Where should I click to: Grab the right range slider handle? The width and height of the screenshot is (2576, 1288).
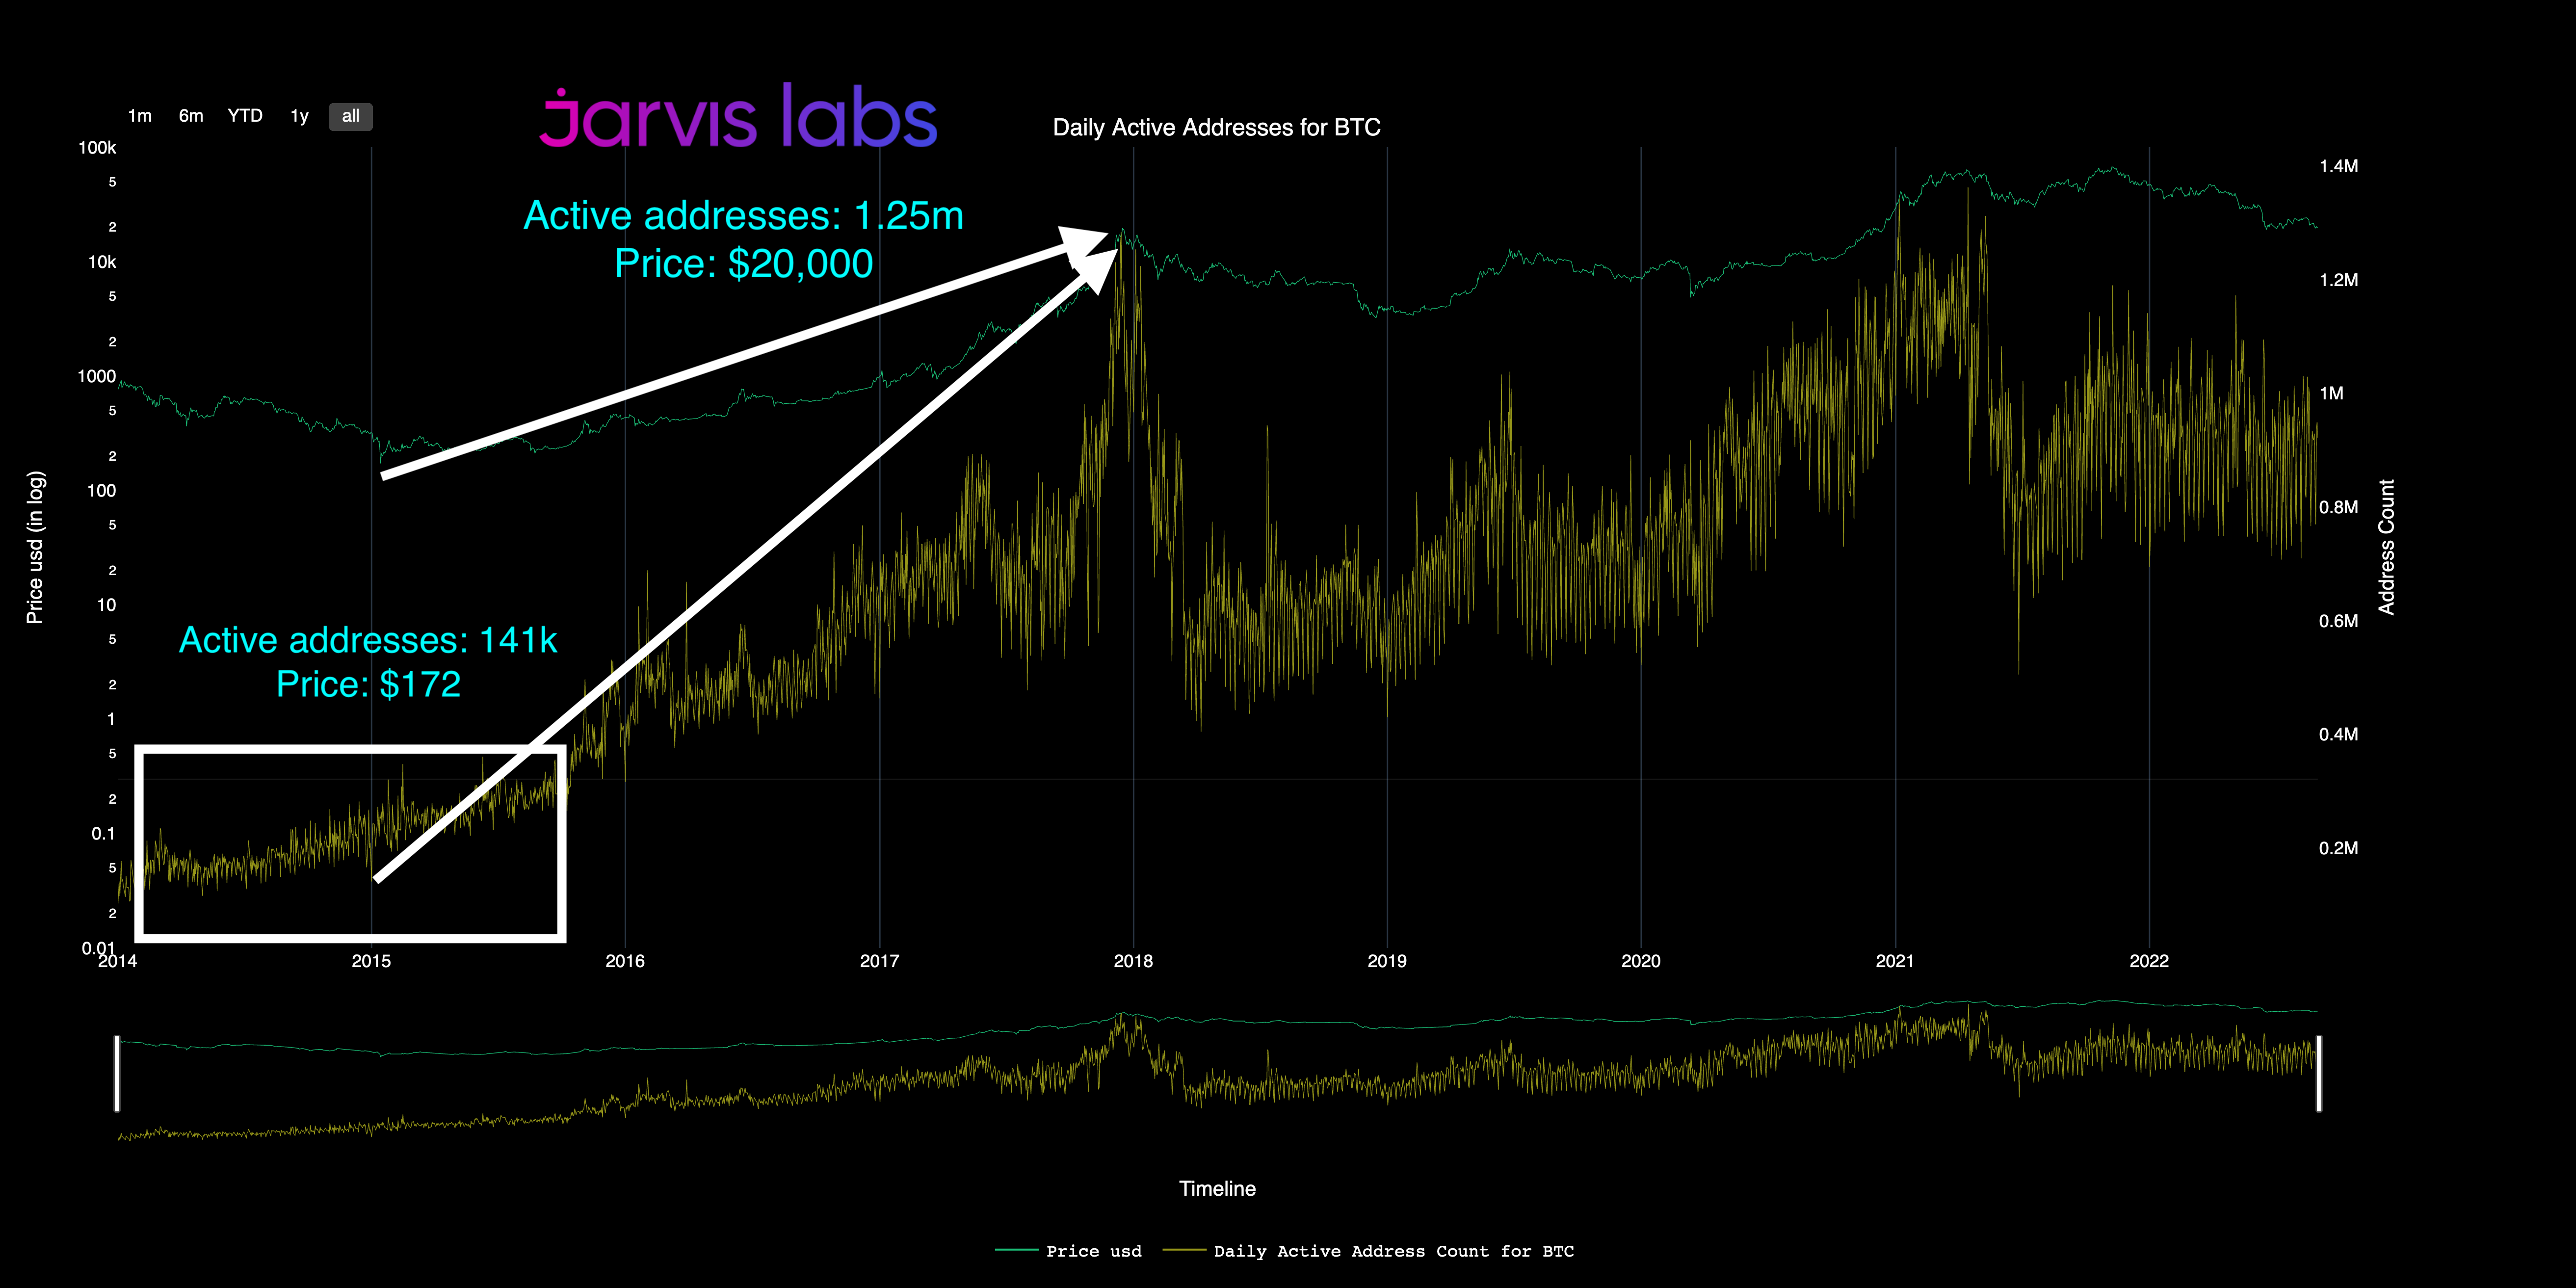pos(2319,1073)
